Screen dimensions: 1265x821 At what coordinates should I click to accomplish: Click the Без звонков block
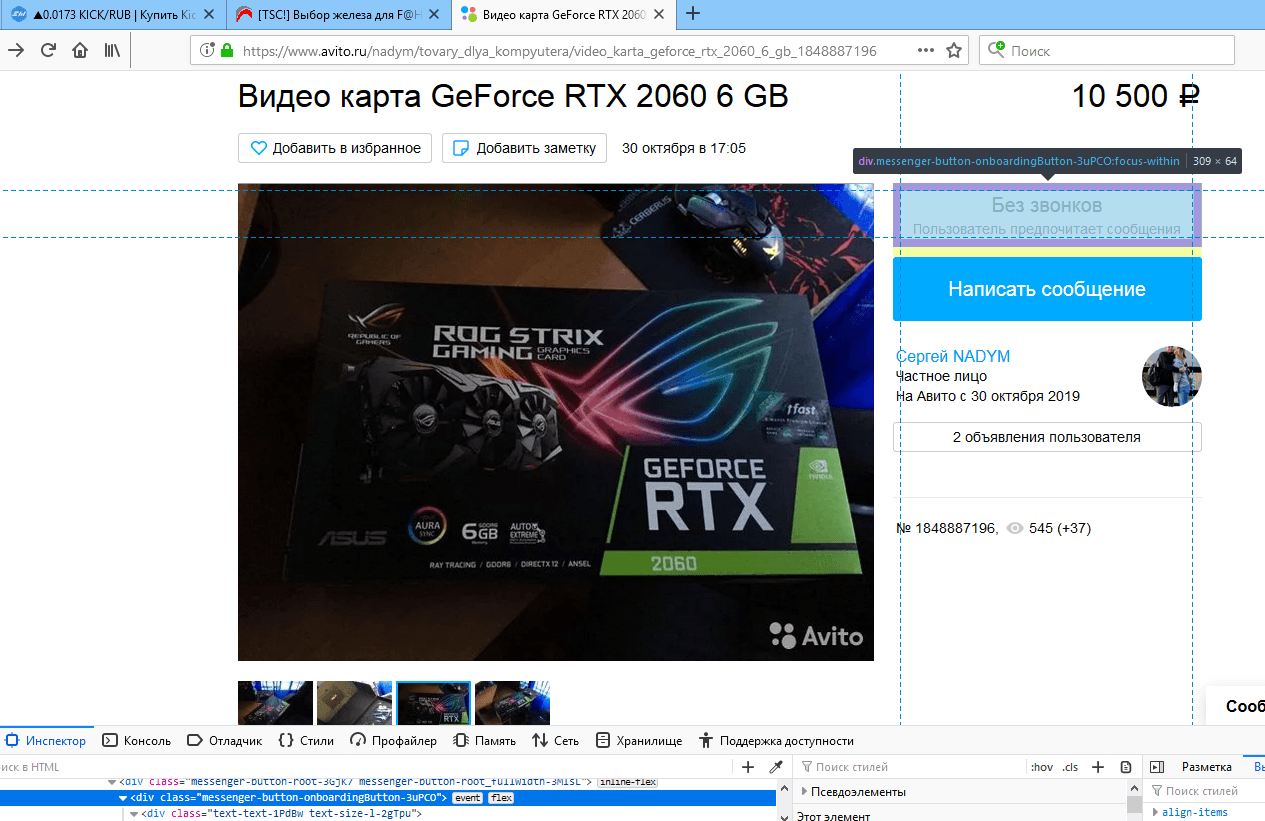coord(1047,215)
